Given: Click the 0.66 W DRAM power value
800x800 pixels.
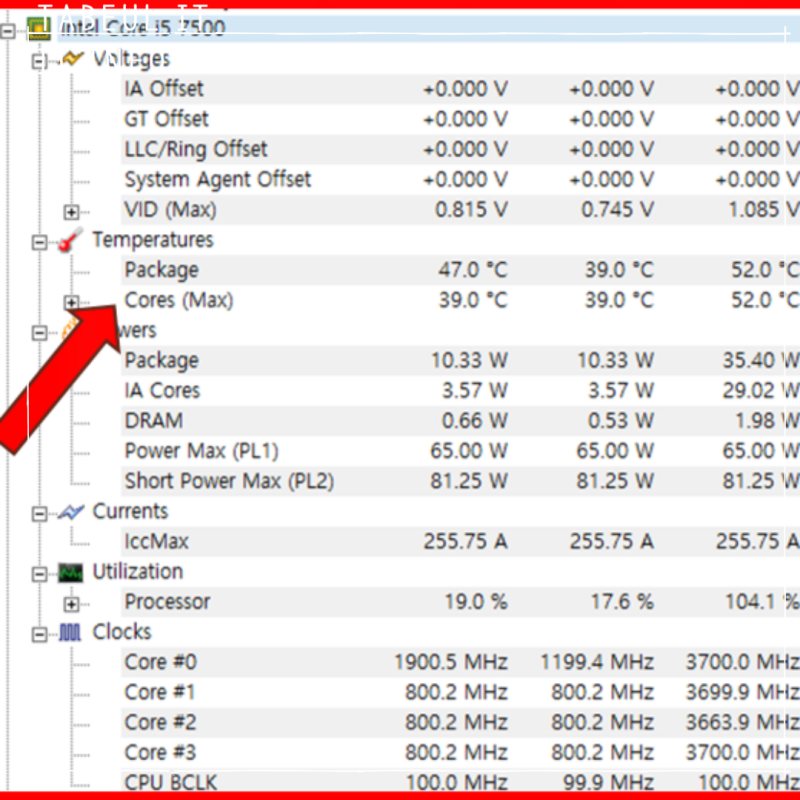Looking at the screenshot, I should 474,420.
